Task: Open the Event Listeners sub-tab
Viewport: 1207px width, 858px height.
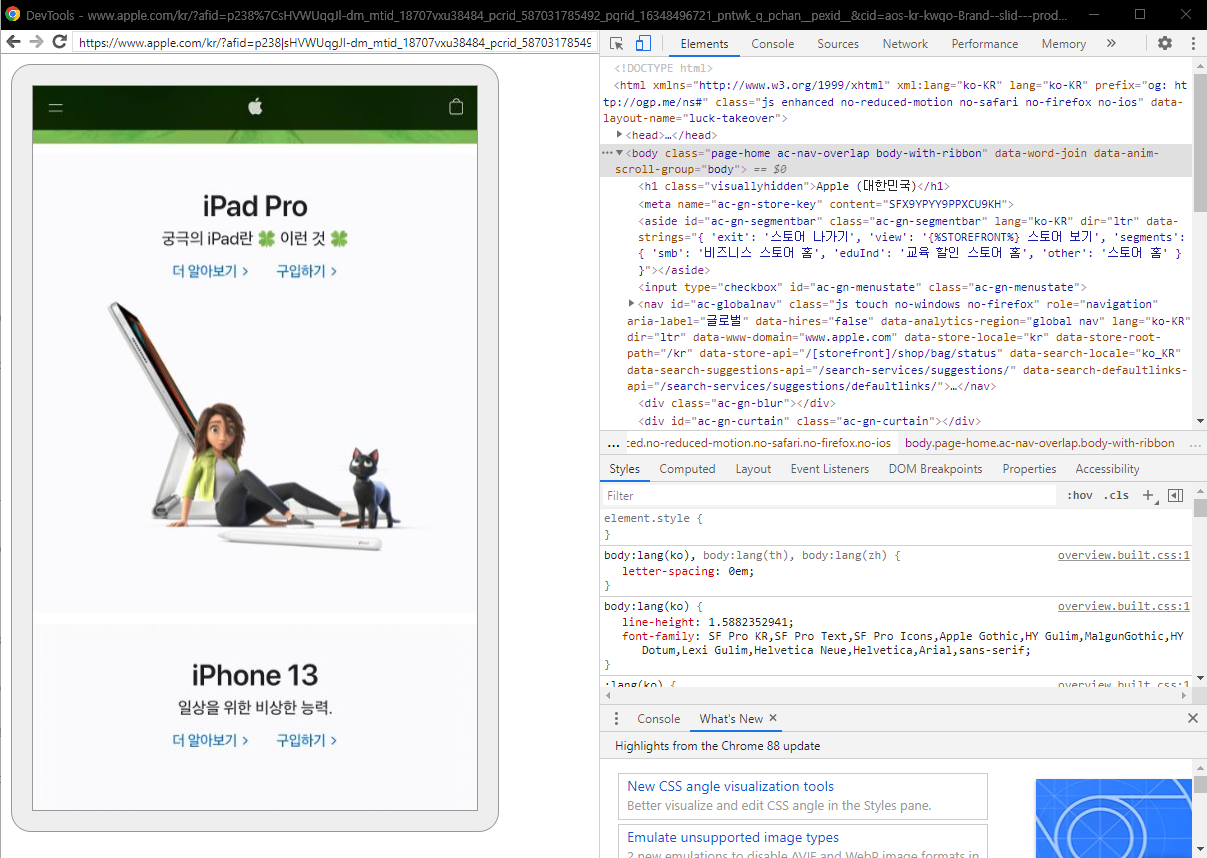Action: [x=829, y=469]
